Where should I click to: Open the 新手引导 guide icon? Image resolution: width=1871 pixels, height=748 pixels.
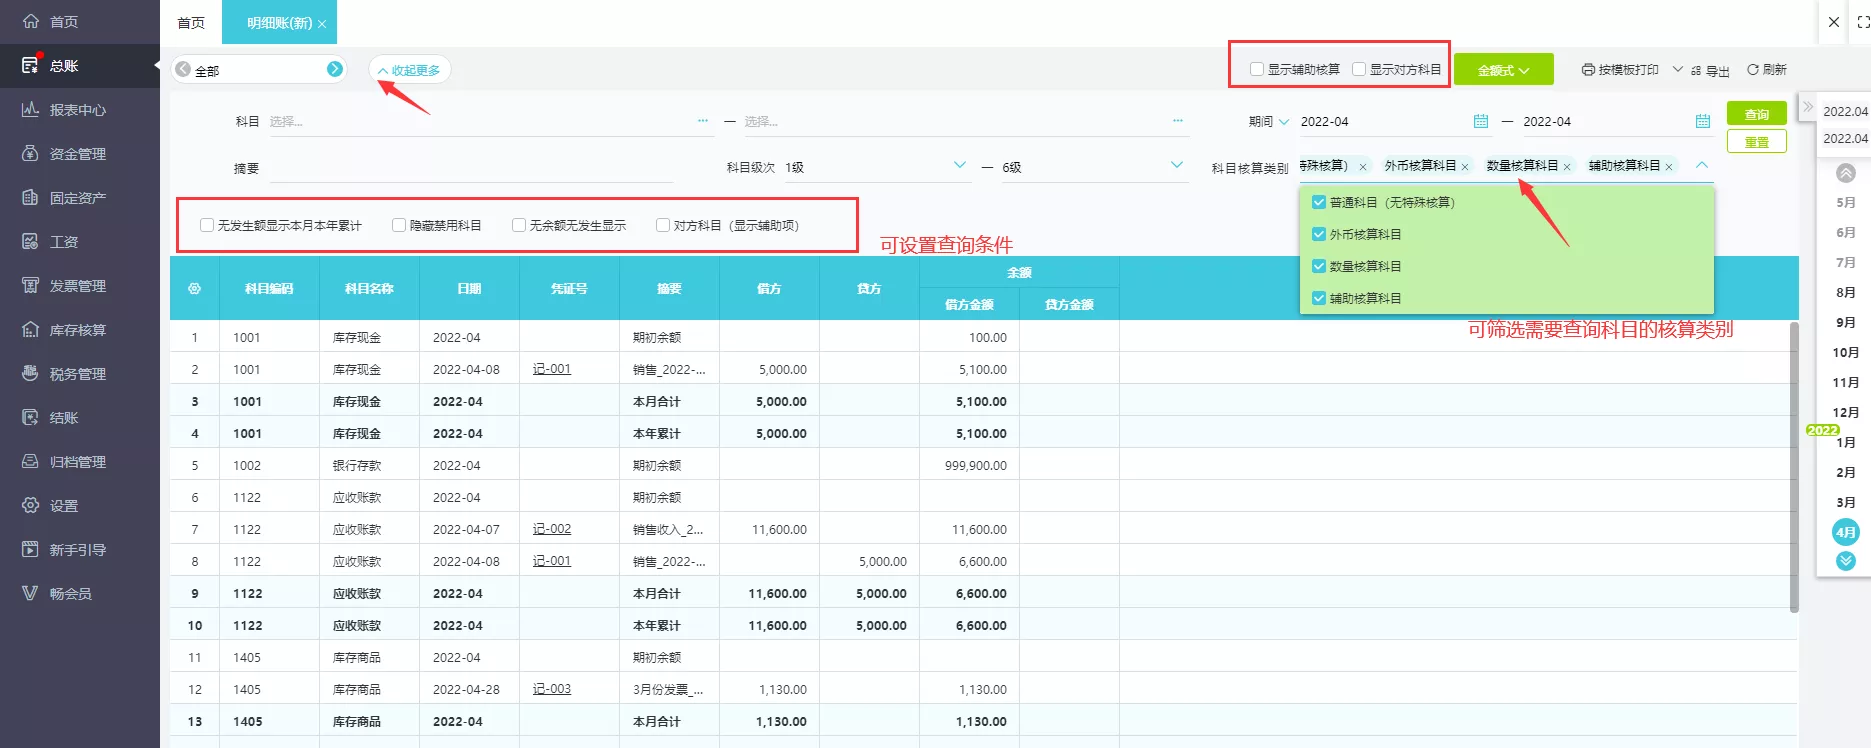point(30,549)
